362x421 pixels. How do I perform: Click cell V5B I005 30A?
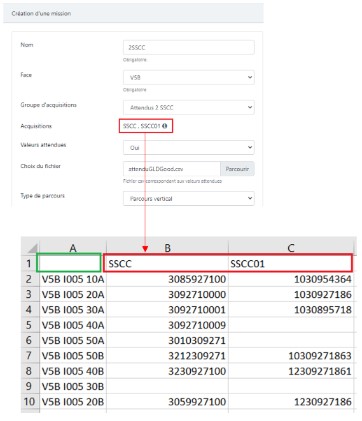[x=73, y=310]
